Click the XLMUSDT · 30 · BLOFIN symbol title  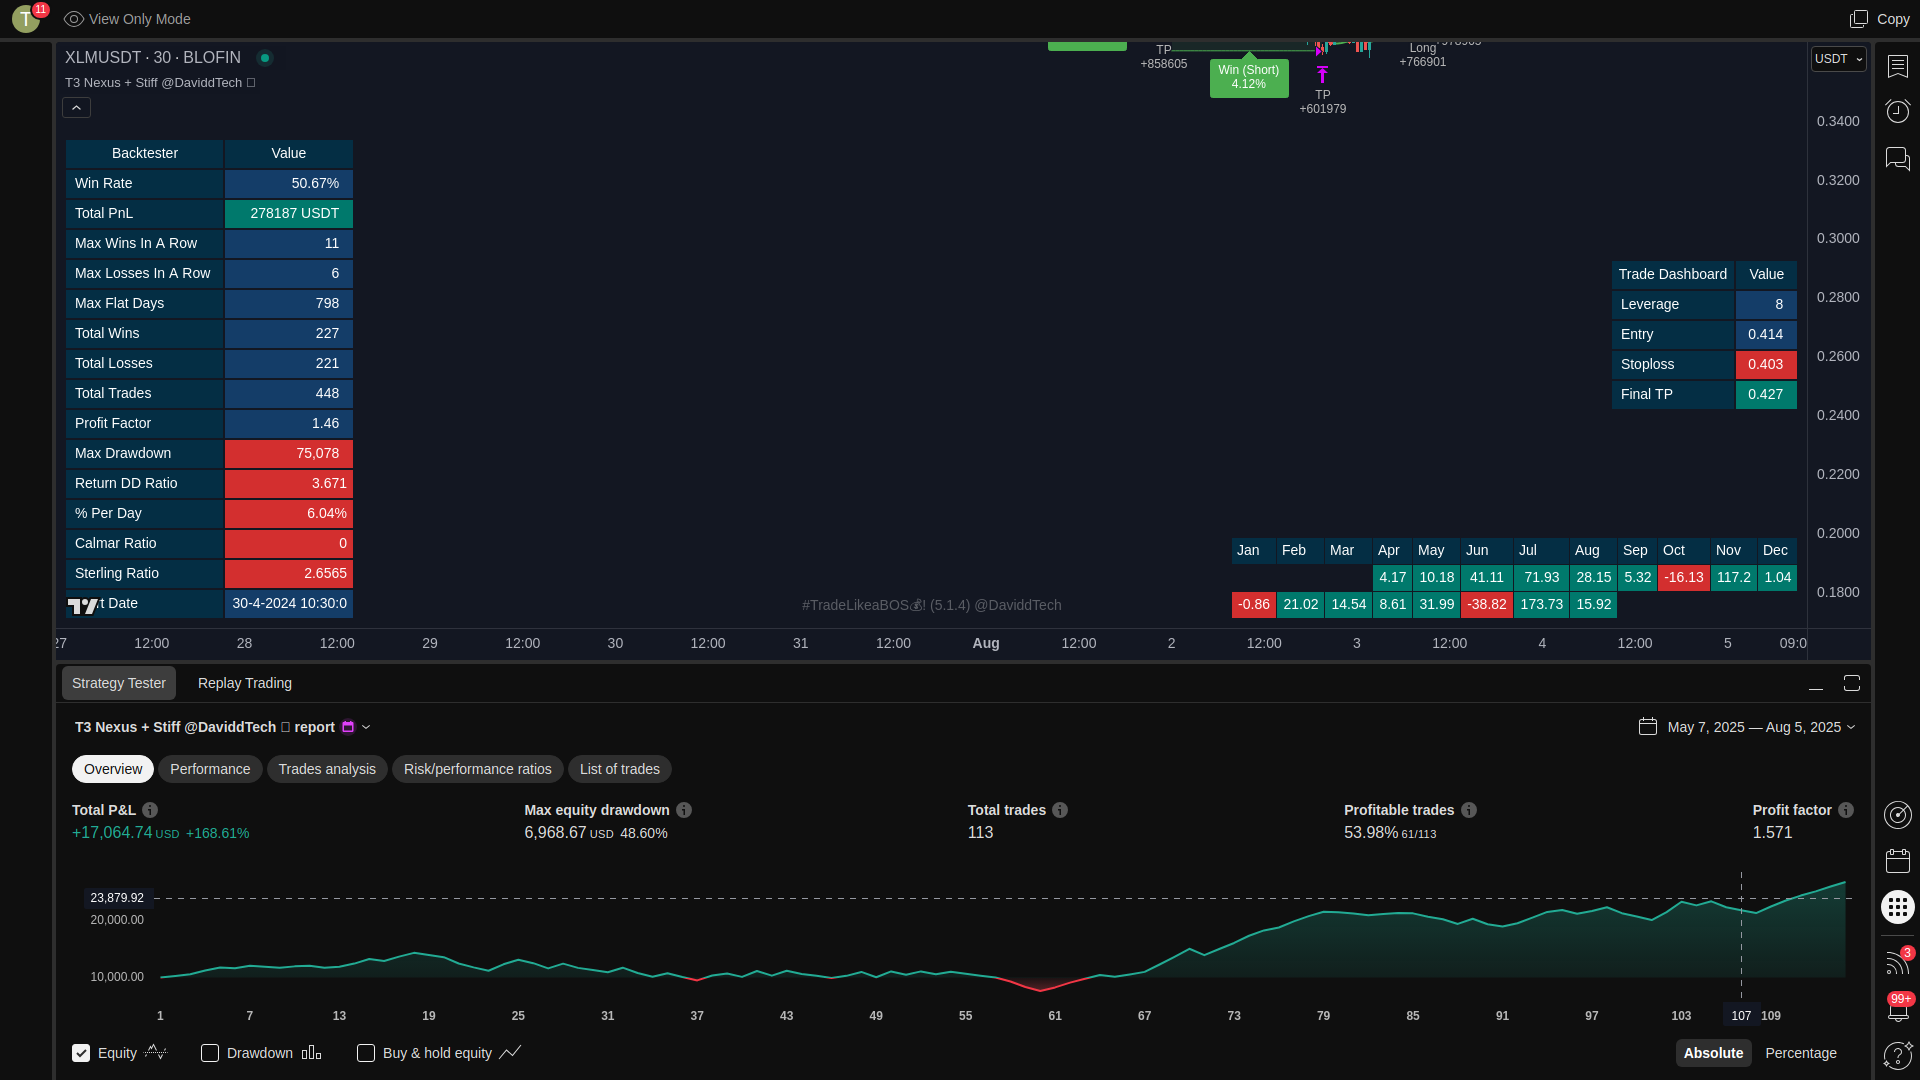tap(153, 58)
